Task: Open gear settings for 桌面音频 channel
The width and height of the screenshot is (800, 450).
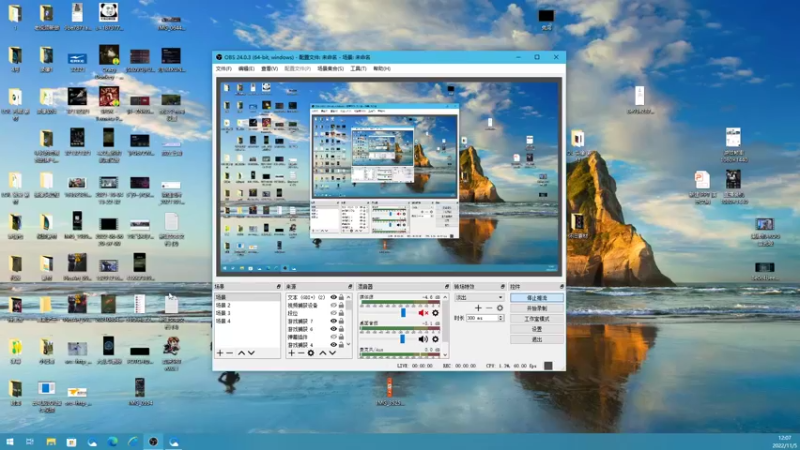Action: pos(435,339)
